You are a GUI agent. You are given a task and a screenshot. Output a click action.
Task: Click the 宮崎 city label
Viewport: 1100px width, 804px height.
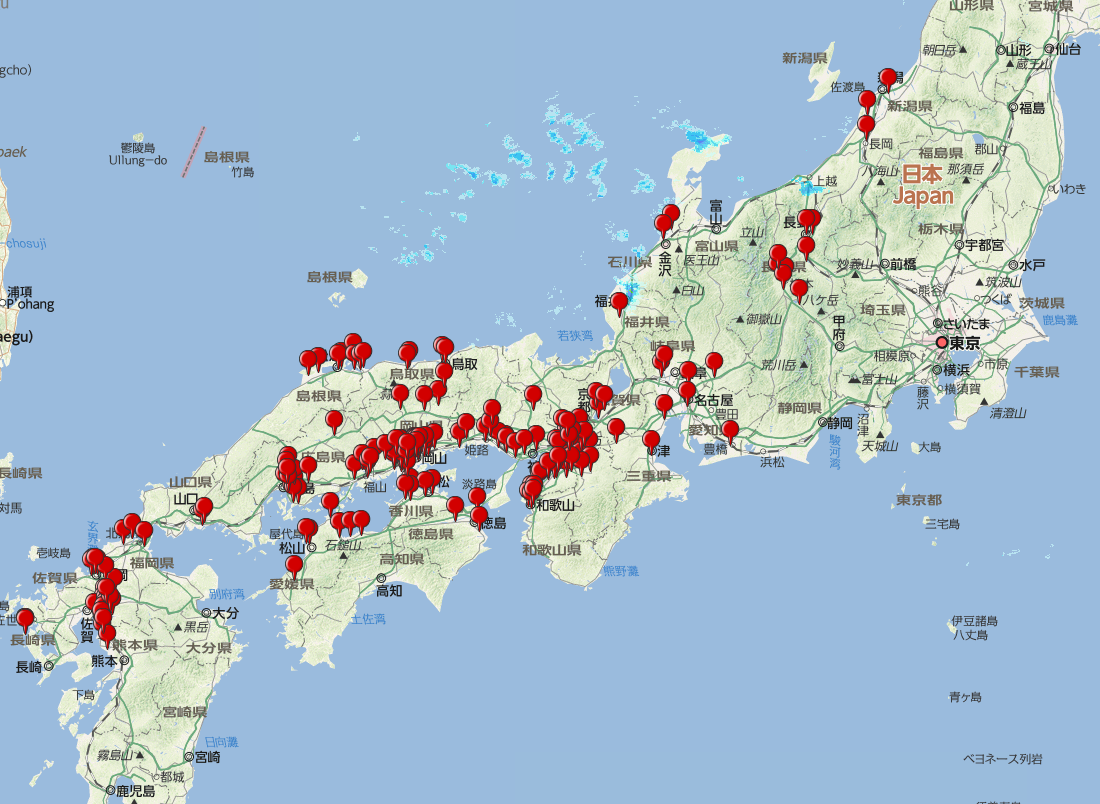tap(208, 757)
